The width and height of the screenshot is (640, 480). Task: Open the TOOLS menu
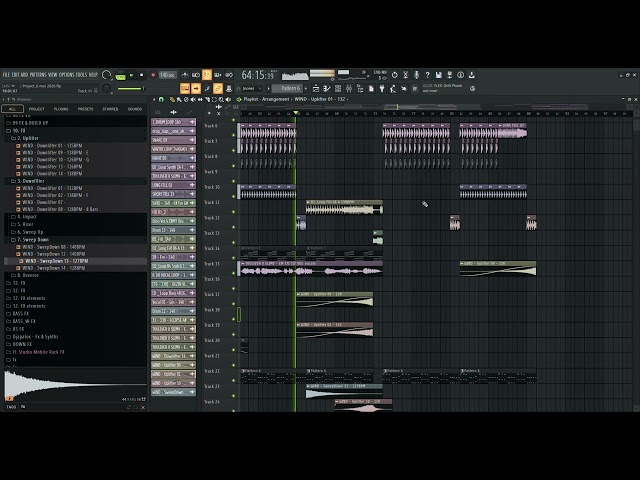tap(82, 75)
